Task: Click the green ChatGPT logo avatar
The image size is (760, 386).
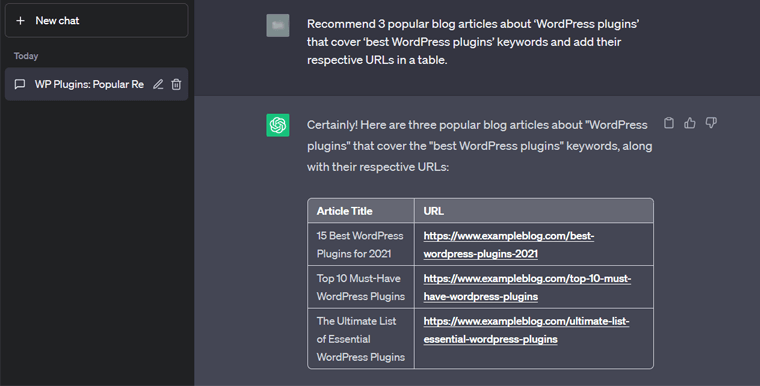Action: click(278, 125)
